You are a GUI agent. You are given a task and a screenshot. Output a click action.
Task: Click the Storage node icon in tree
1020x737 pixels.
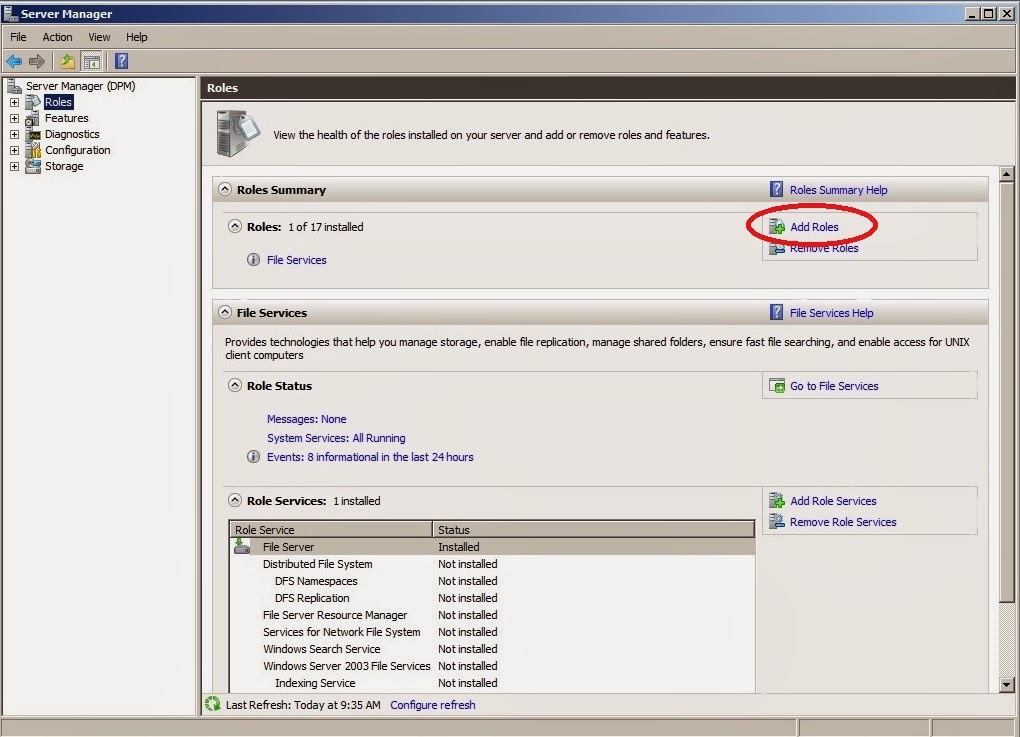(33, 166)
